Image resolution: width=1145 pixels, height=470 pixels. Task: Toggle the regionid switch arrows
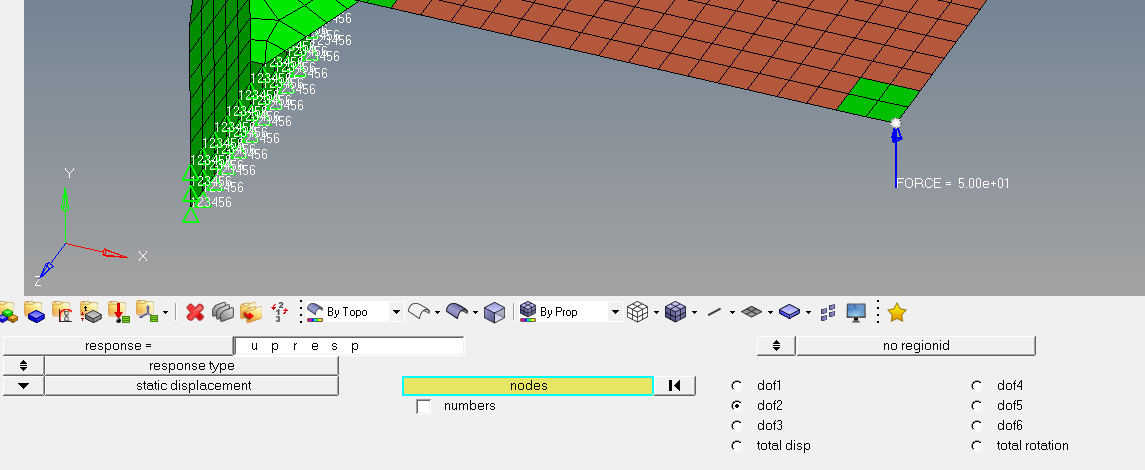point(776,345)
